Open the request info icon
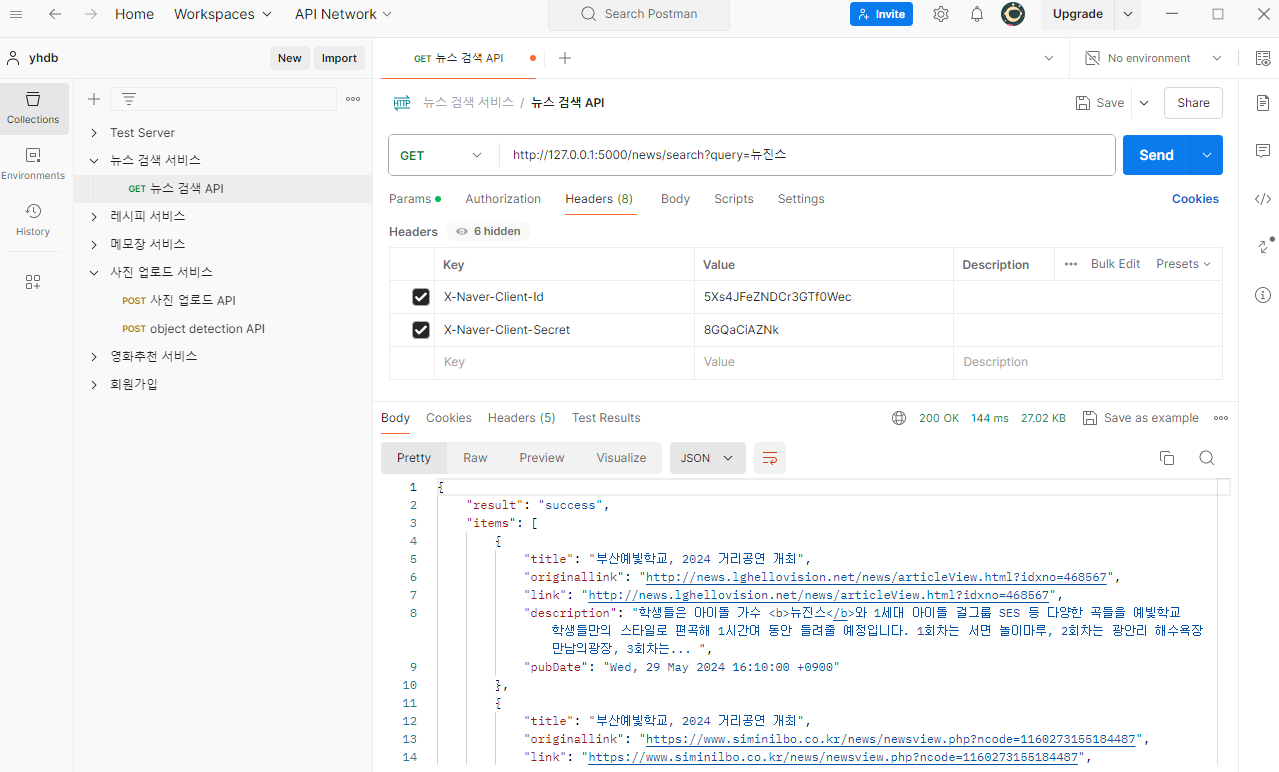The width and height of the screenshot is (1279, 772). [x=1263, y=295]
